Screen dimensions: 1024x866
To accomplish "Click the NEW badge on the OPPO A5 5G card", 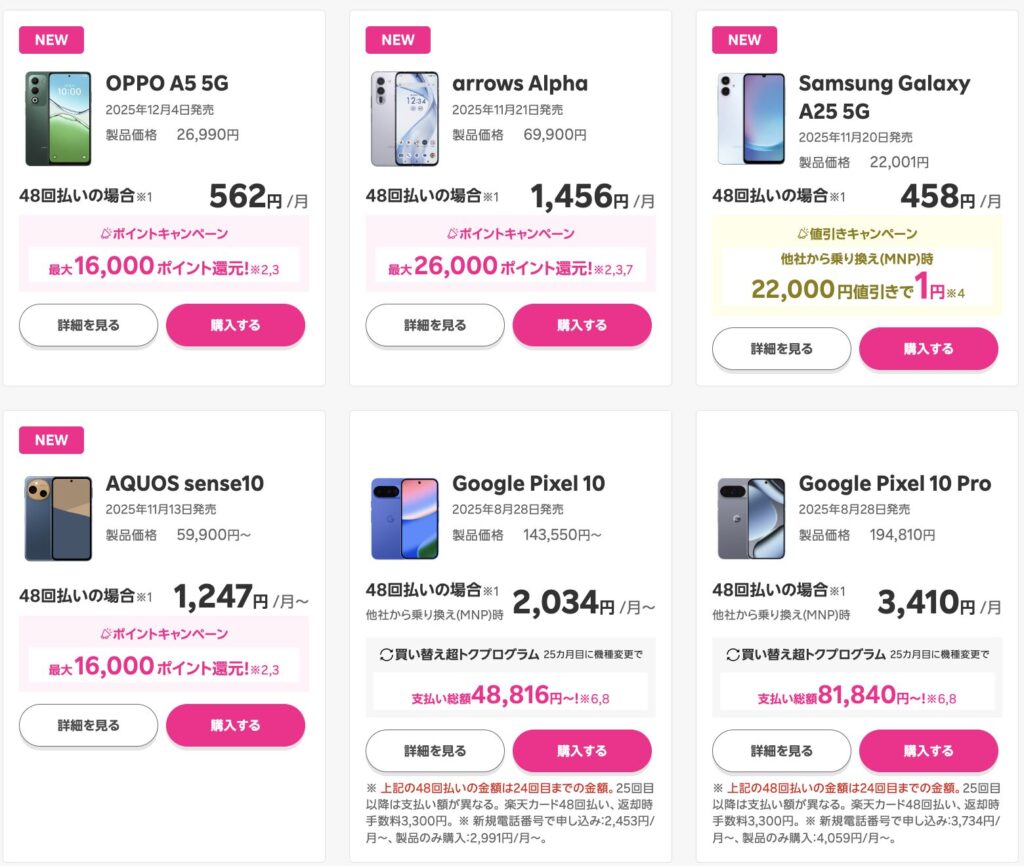I will point(50,40).
